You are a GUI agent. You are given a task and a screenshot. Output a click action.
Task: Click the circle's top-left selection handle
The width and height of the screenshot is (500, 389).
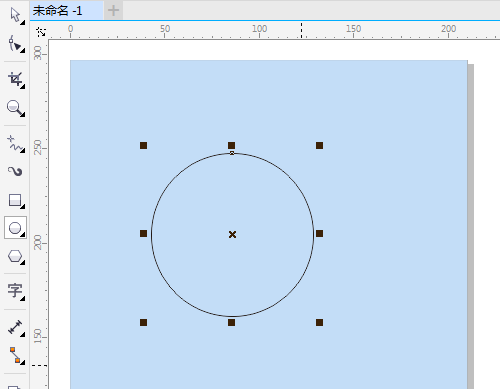tap(143, 145)
